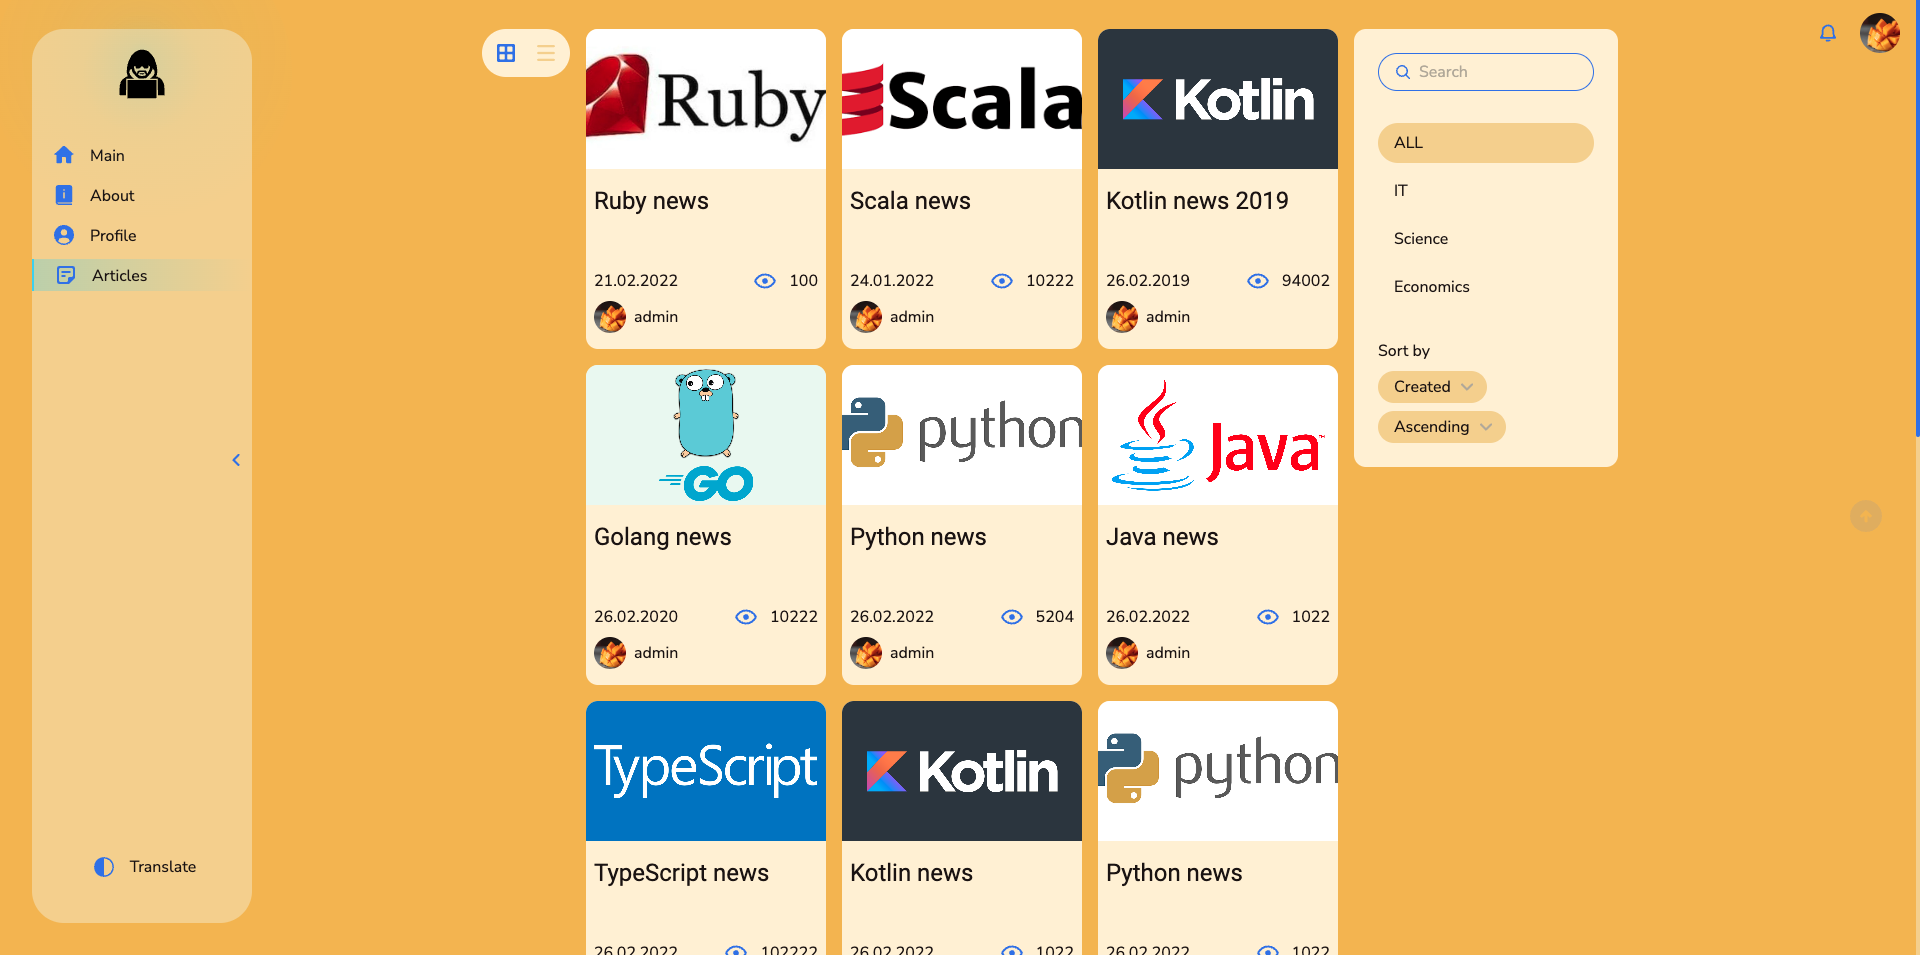The image size is (1920, 955).
Task: Click the Articles page icon
Action: point(66,275)
